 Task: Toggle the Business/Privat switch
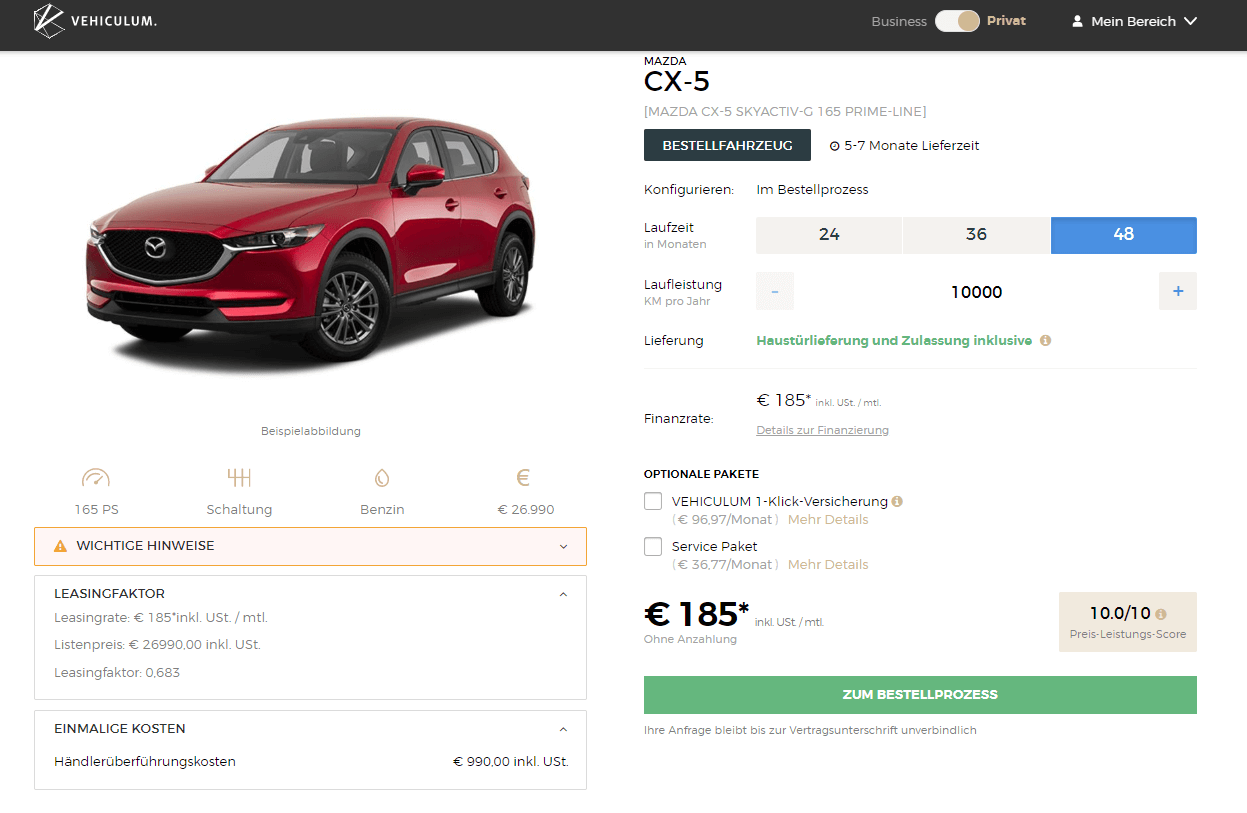pos(957,21)
